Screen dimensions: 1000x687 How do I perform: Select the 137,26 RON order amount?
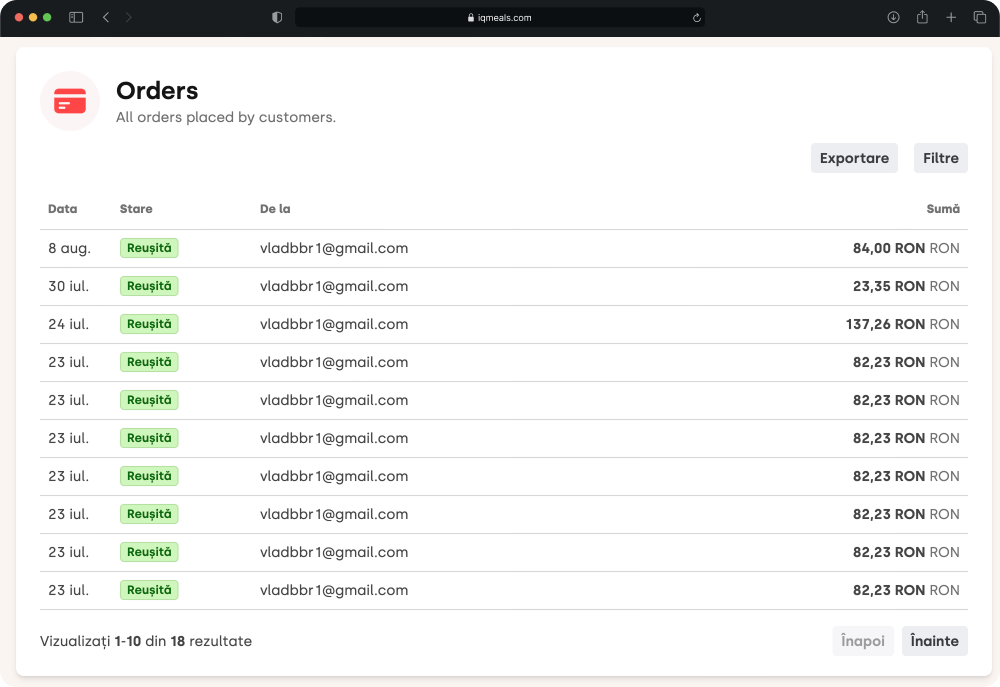[885, 324]
